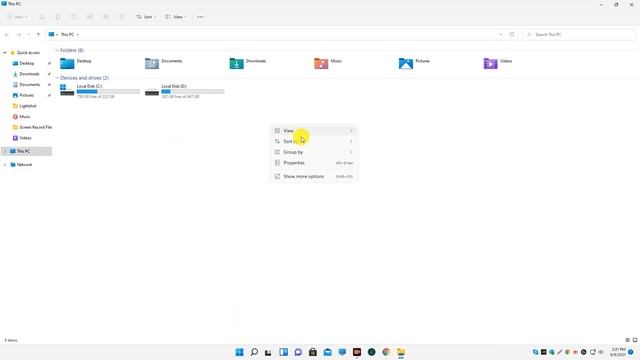Refresh the This PC view
Viewport: 640px width, 360px height.
[512, 35]
